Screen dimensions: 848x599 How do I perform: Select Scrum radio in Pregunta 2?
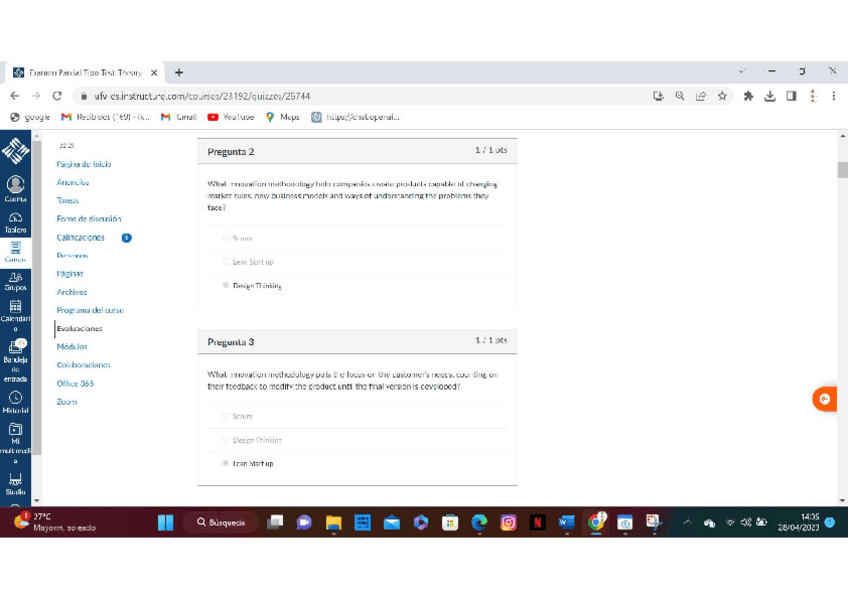tap(226, 238)
